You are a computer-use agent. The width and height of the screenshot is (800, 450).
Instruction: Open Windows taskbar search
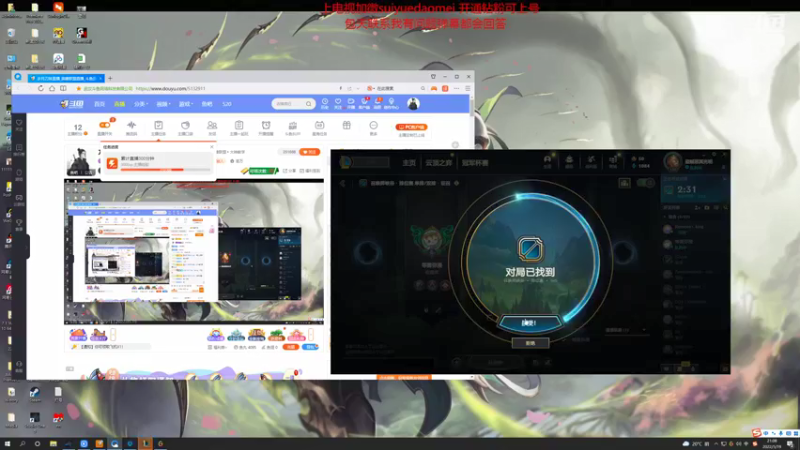click(22, 444)
